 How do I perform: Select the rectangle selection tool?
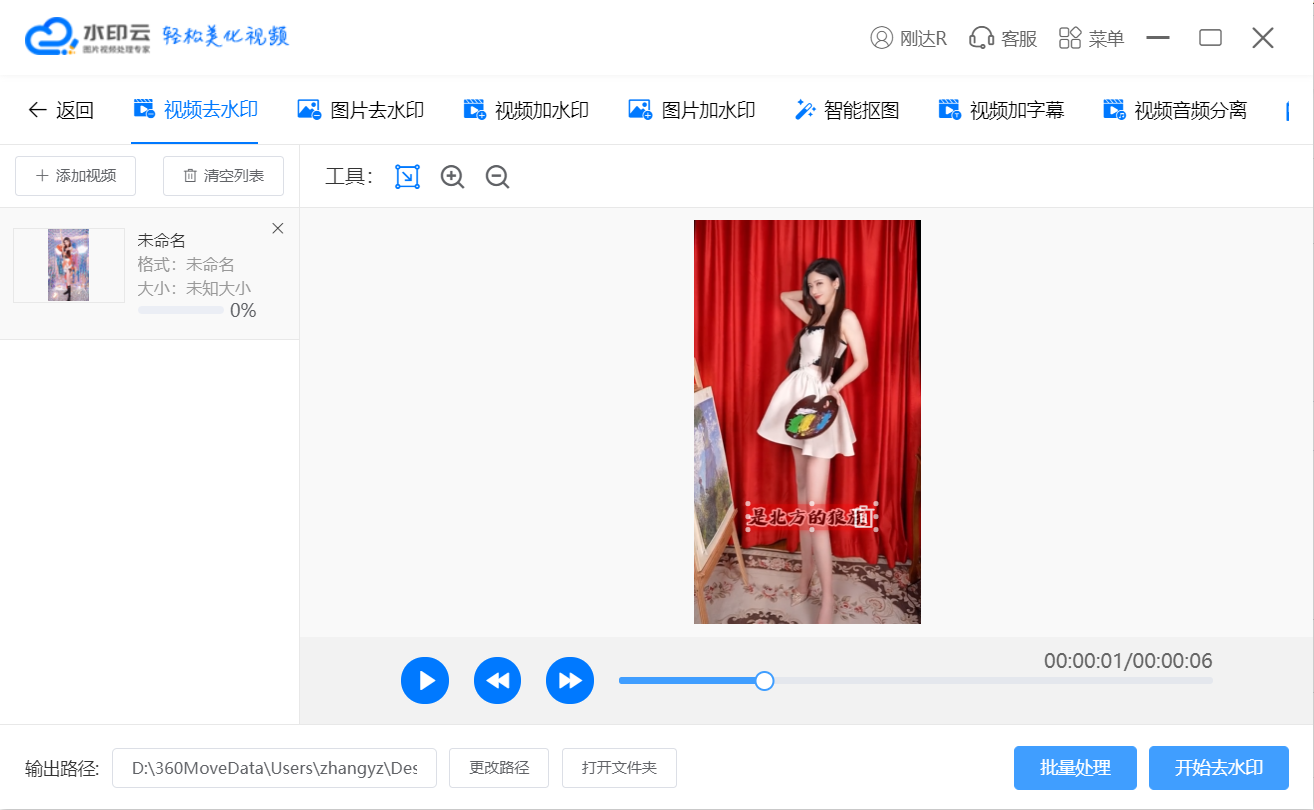[407, 177]
